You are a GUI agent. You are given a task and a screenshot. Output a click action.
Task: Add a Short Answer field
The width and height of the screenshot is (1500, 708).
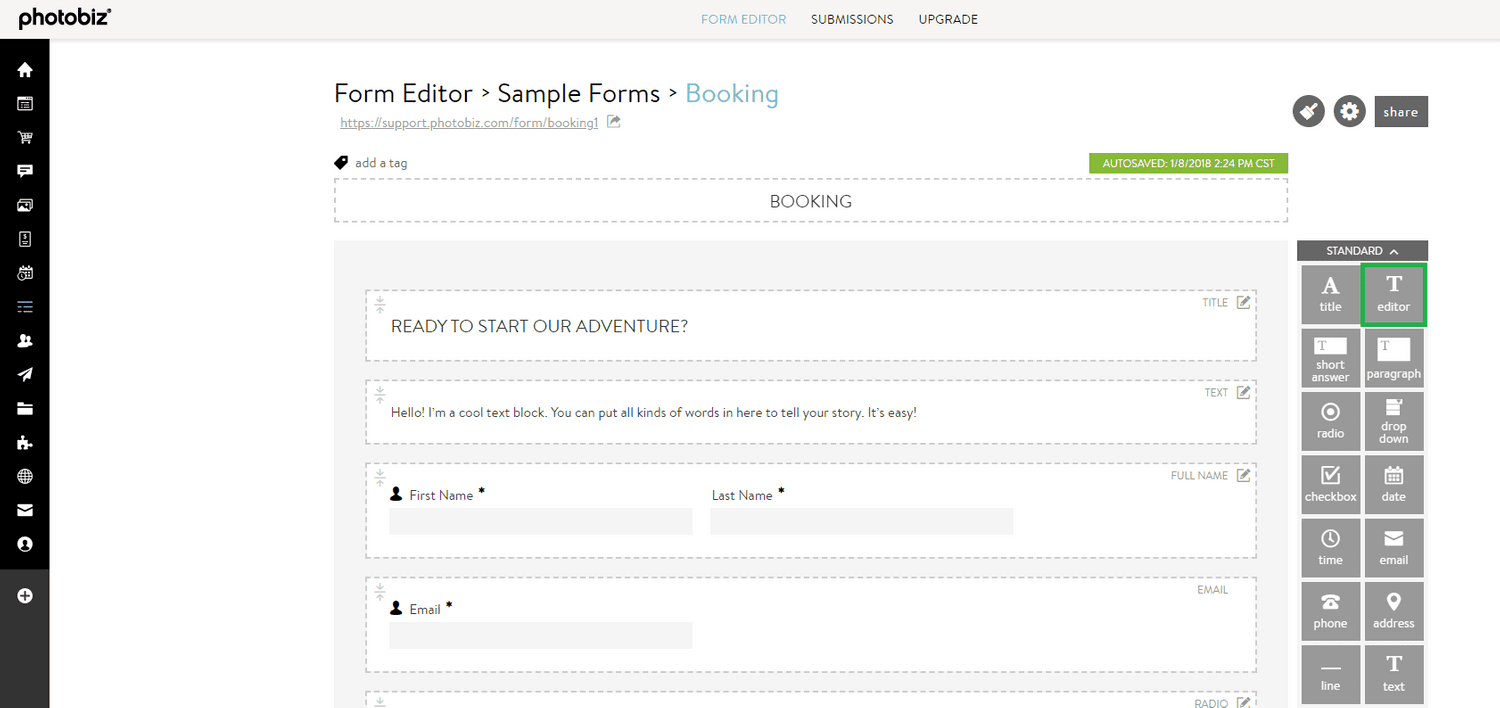1330,357
